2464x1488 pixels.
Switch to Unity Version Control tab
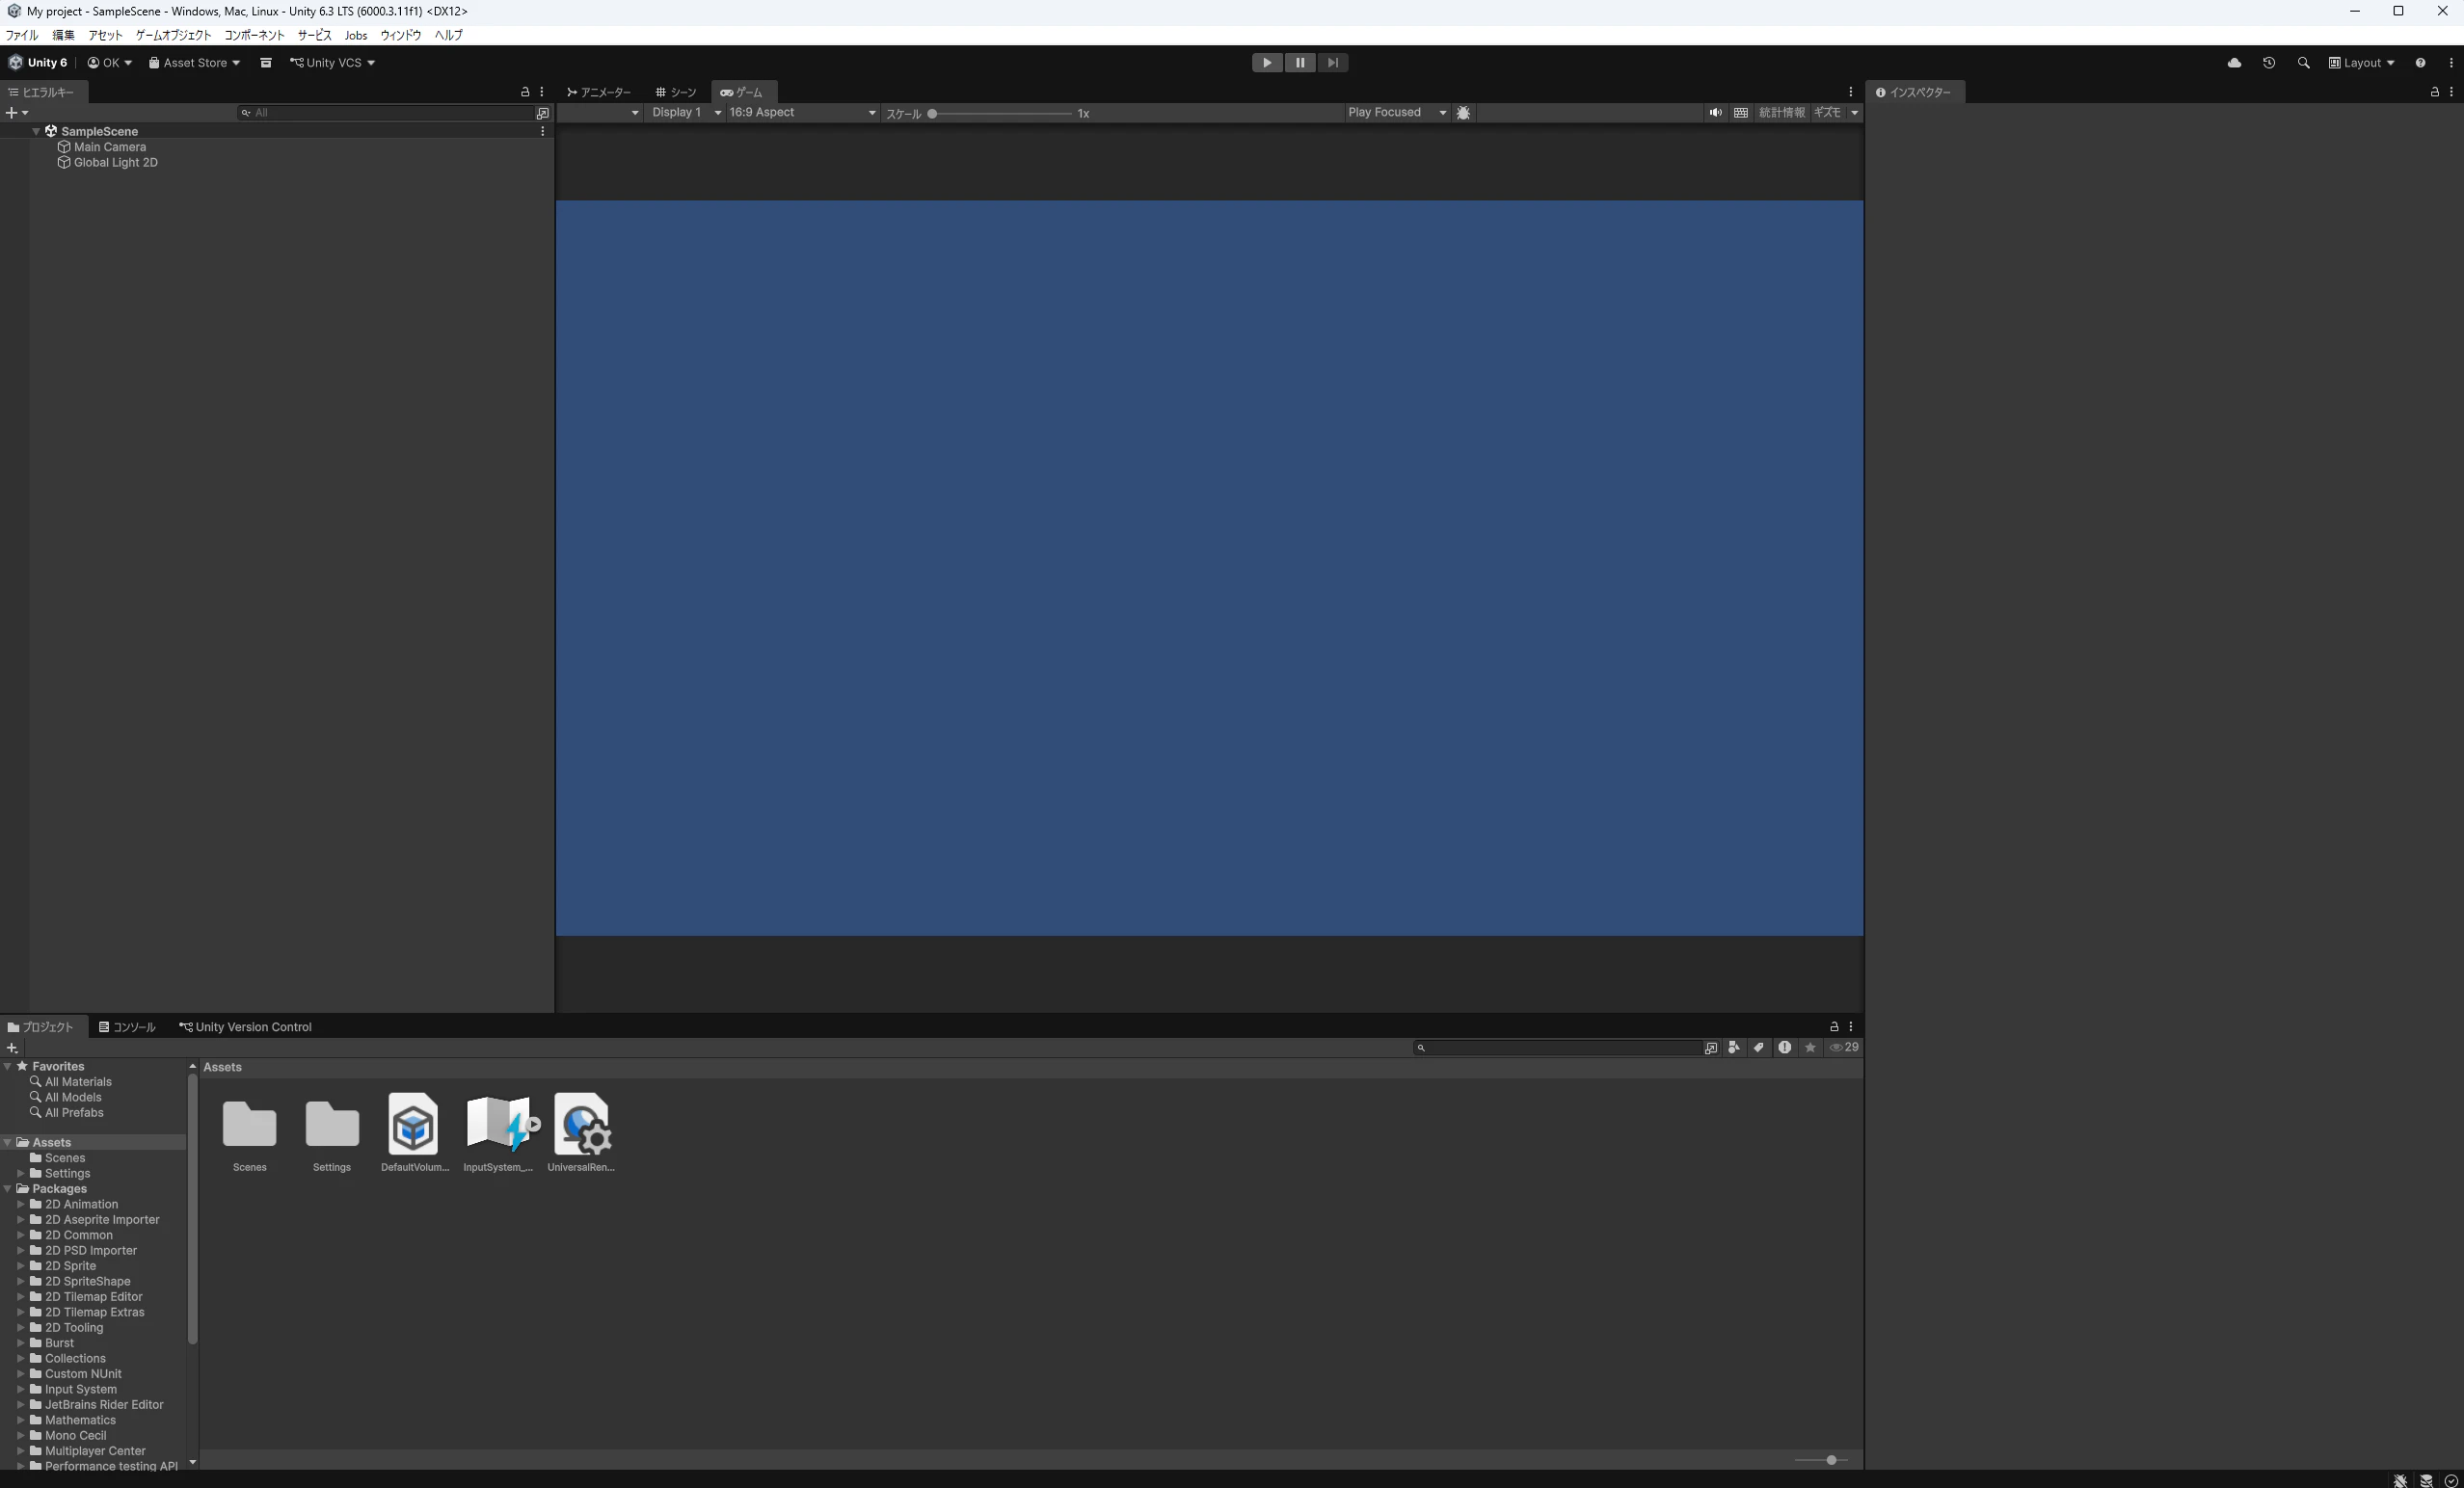pyautogui.click(x=245, y=1027)
